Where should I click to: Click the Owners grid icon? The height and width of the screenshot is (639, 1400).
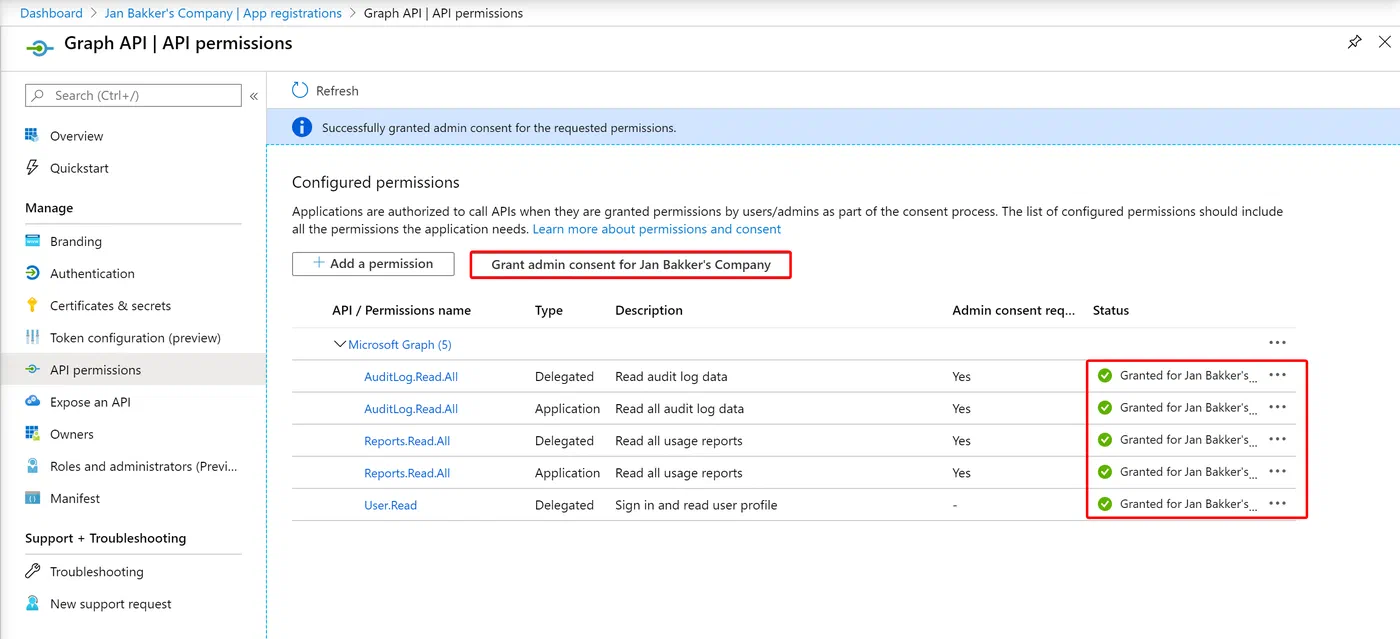(x=32, y=433)
